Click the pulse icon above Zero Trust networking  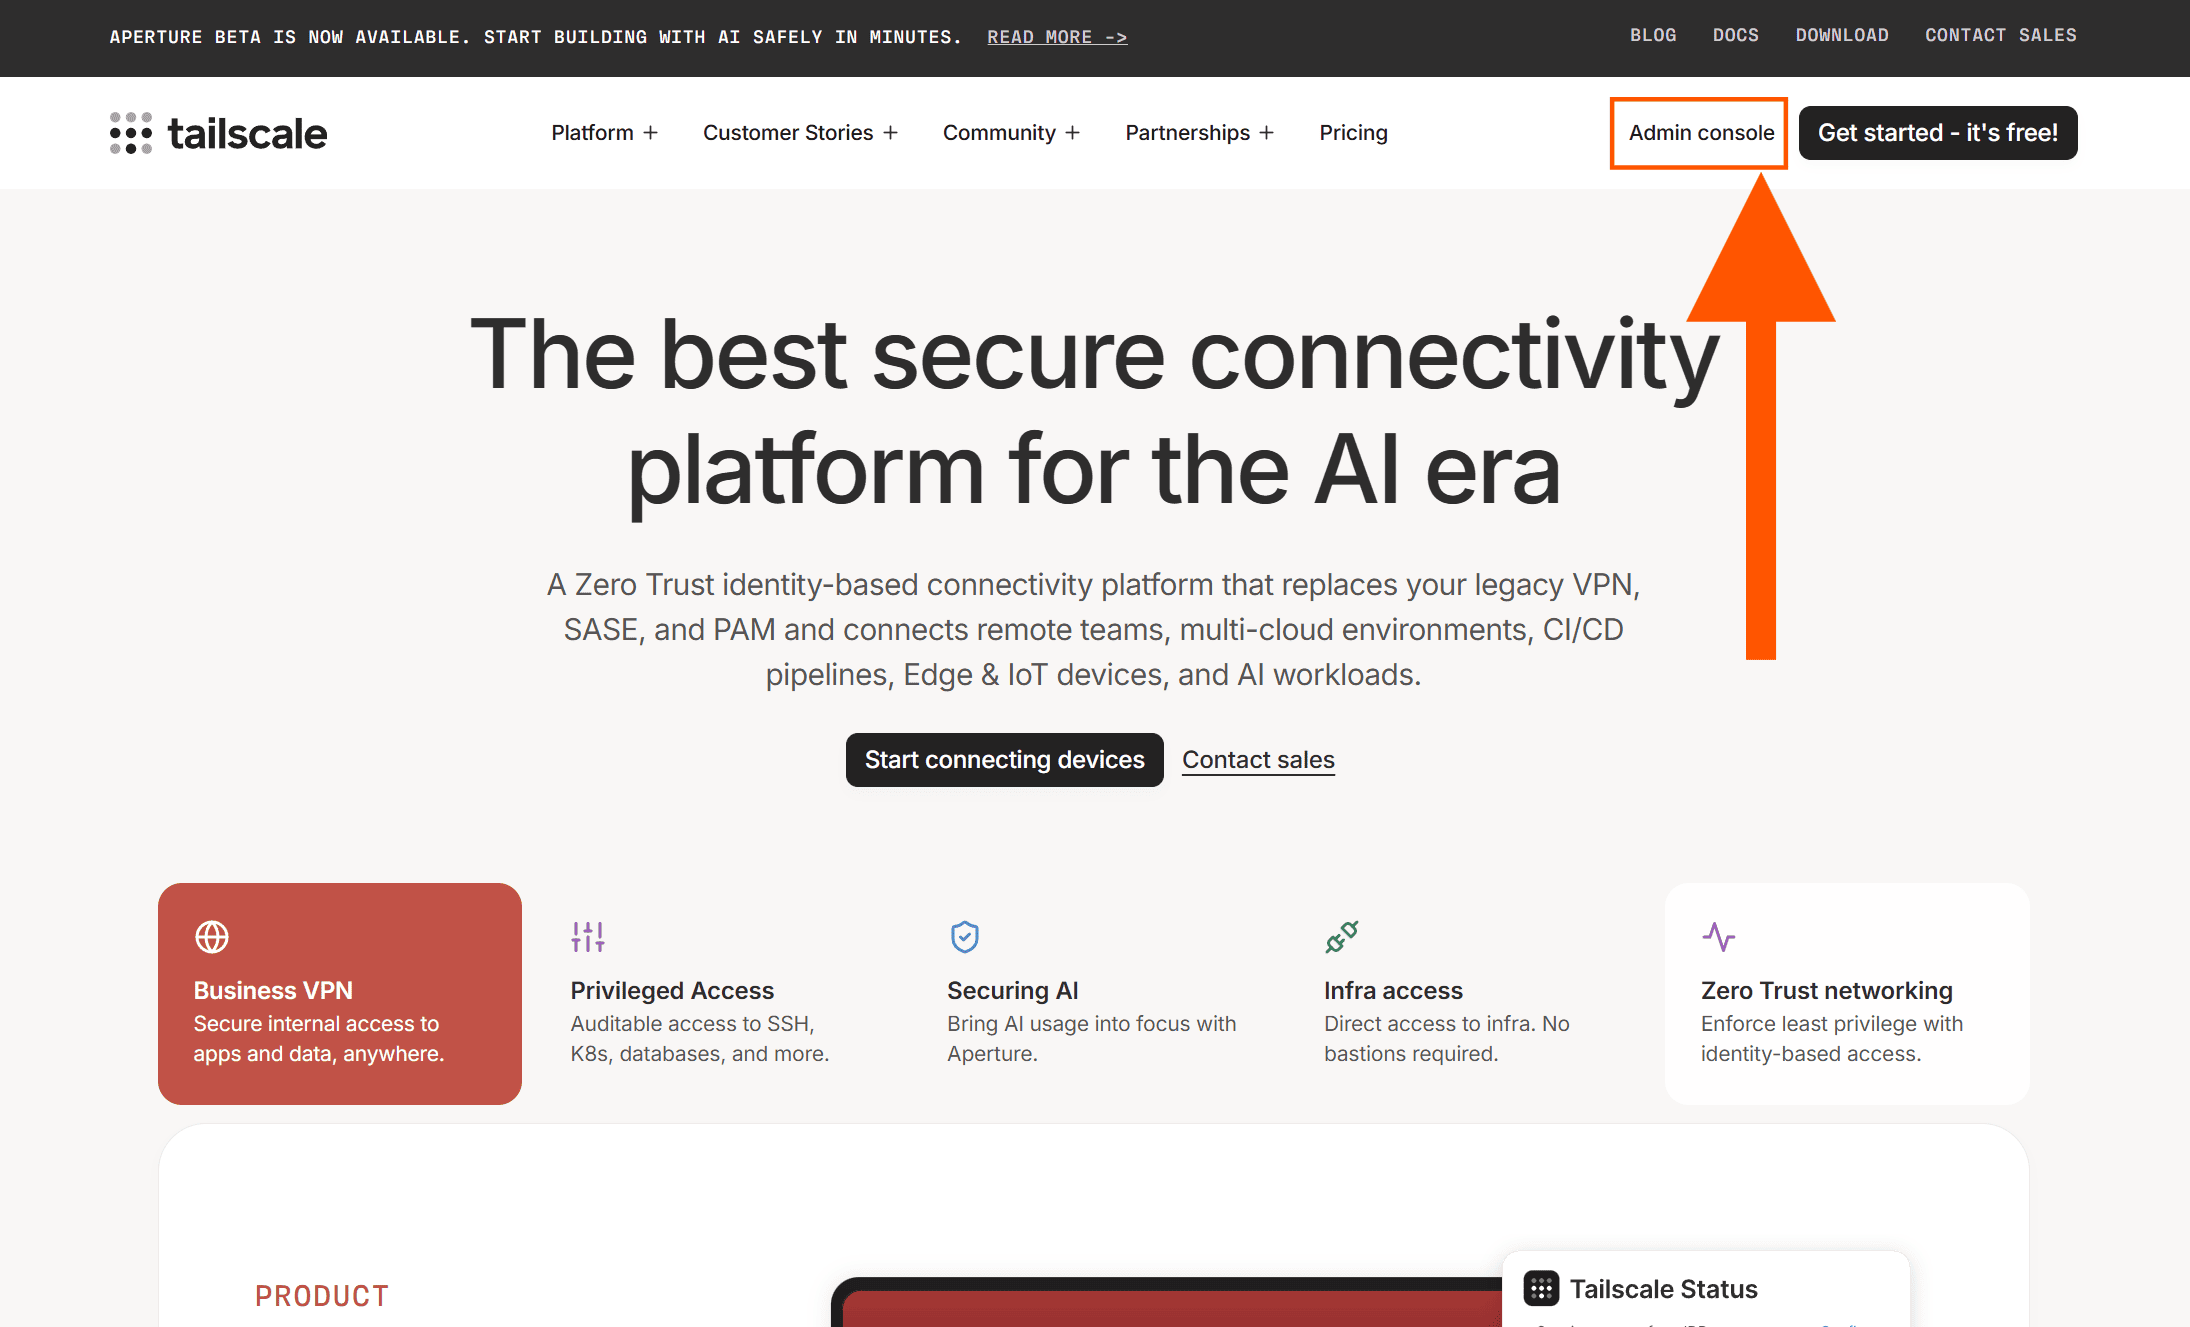tap(1719, 937)
